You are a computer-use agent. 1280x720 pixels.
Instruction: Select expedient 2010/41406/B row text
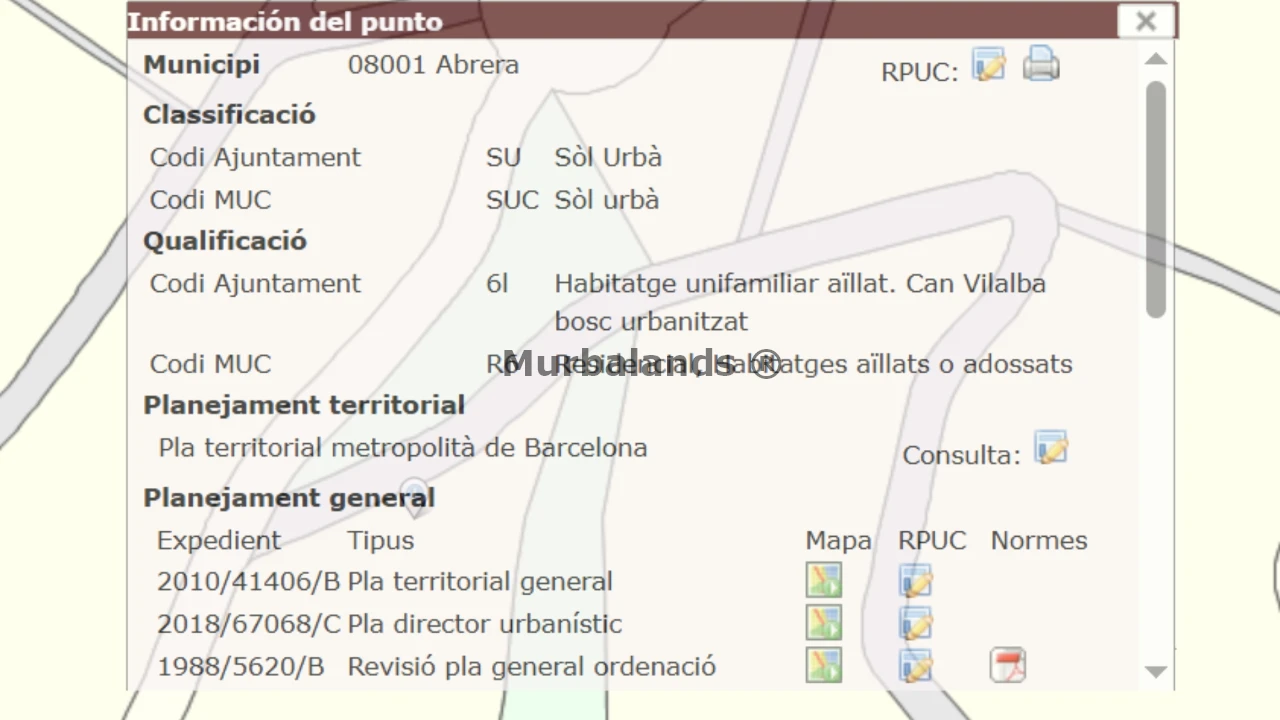pos(248,582)
